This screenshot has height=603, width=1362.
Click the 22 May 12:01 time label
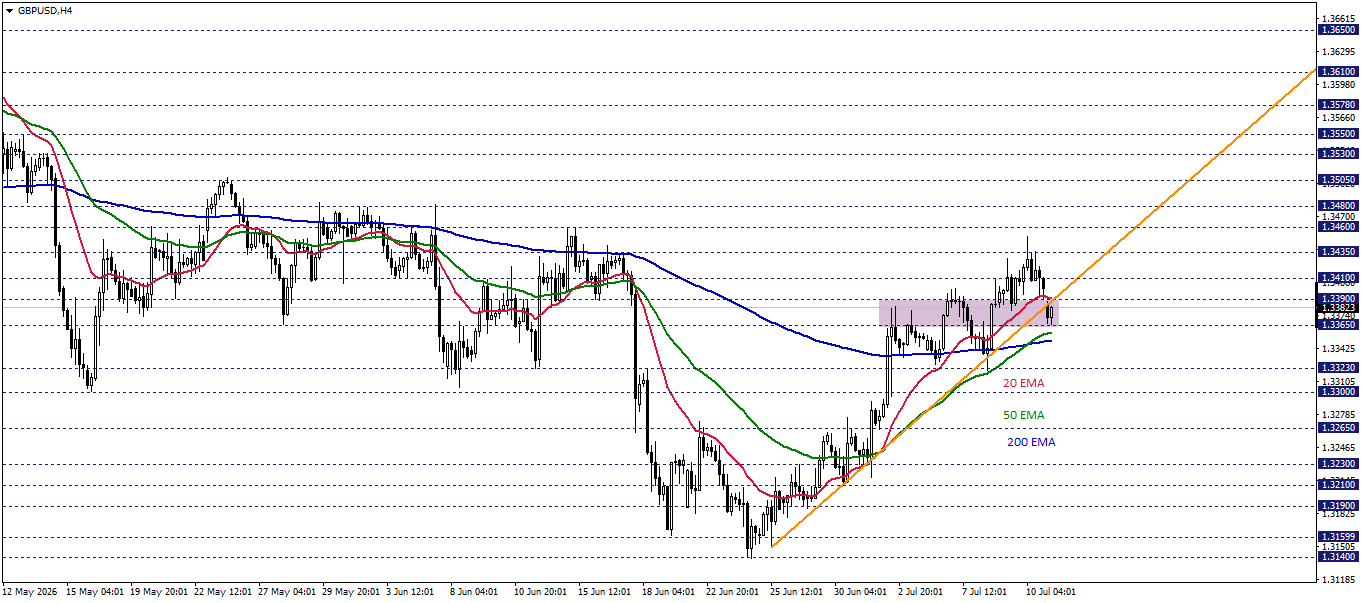coord(223,592)
